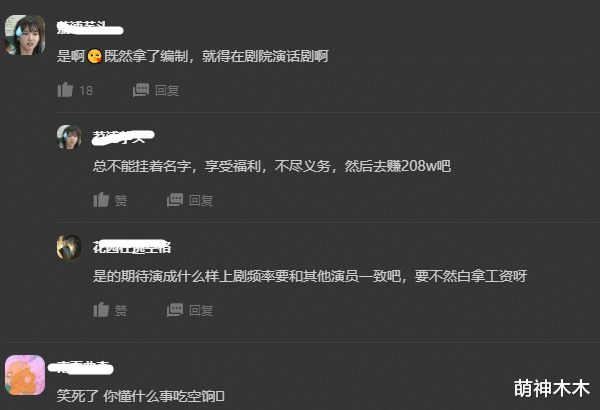Click 回复 text under the 白拿工资 comment
600x410 pixels.
click(x=201, y=310)
